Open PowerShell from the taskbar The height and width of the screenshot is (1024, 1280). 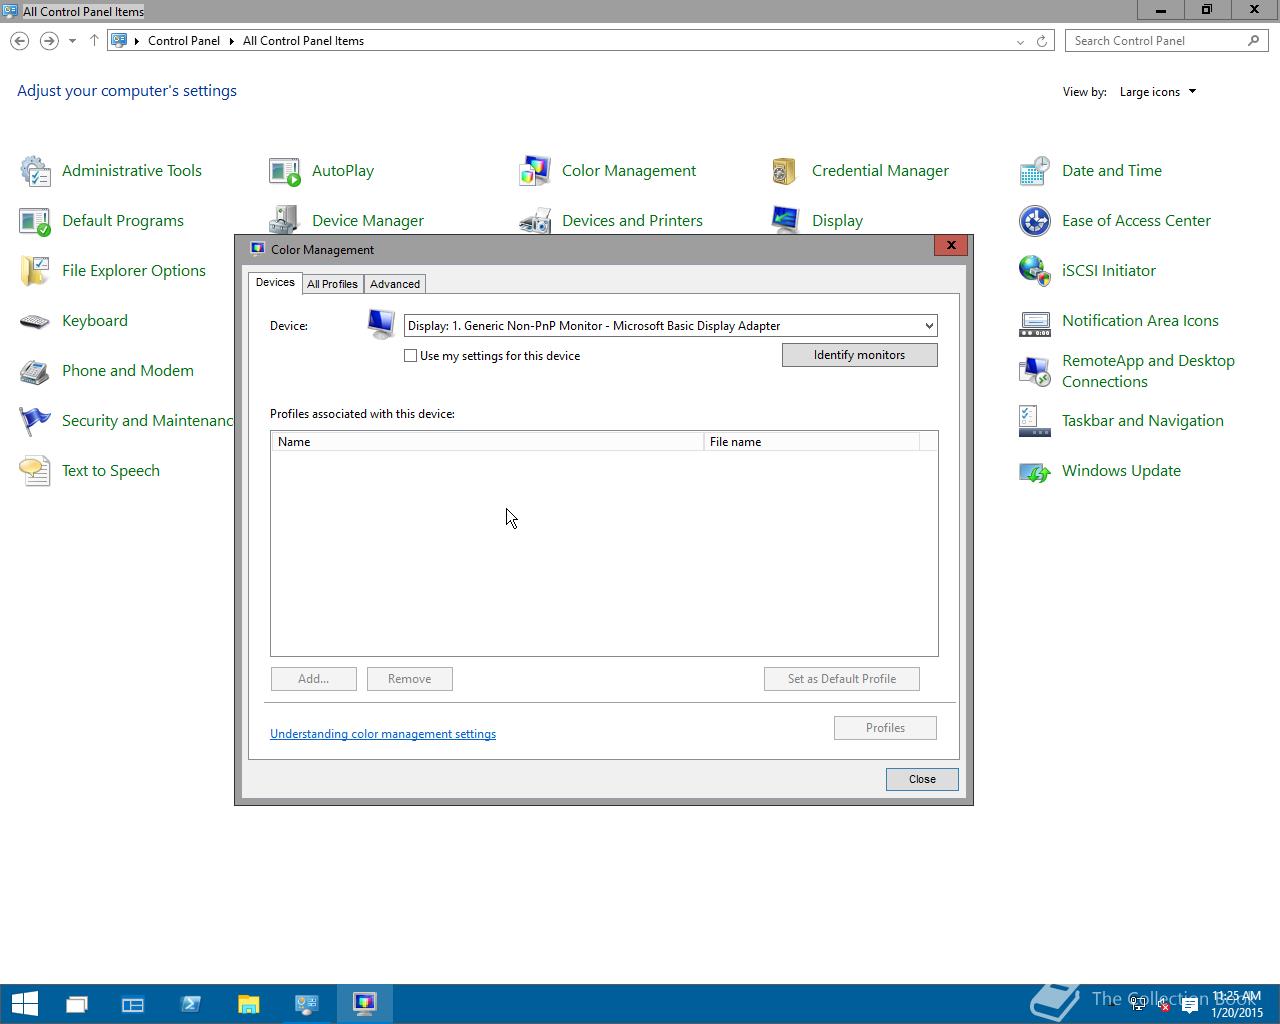(191, 1004)
